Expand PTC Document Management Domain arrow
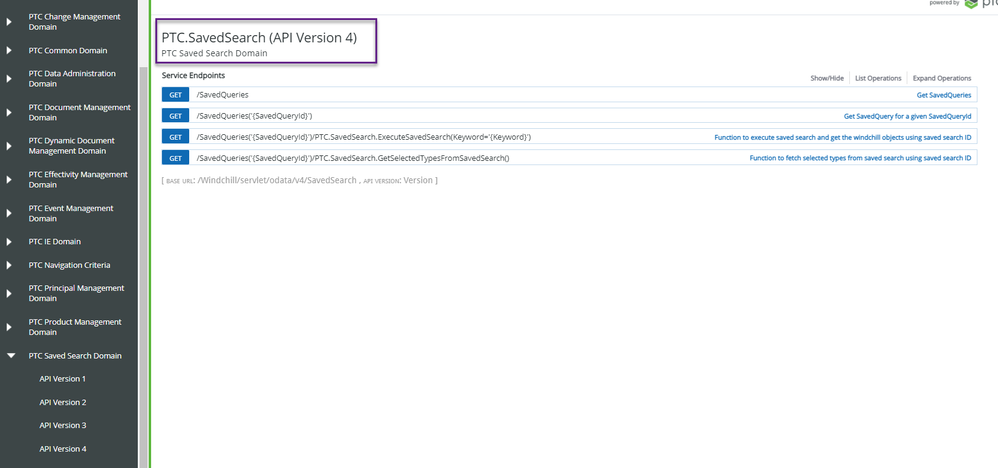Image resolution: width=998 pixels, height=468 pixels. tap(9, 113)
